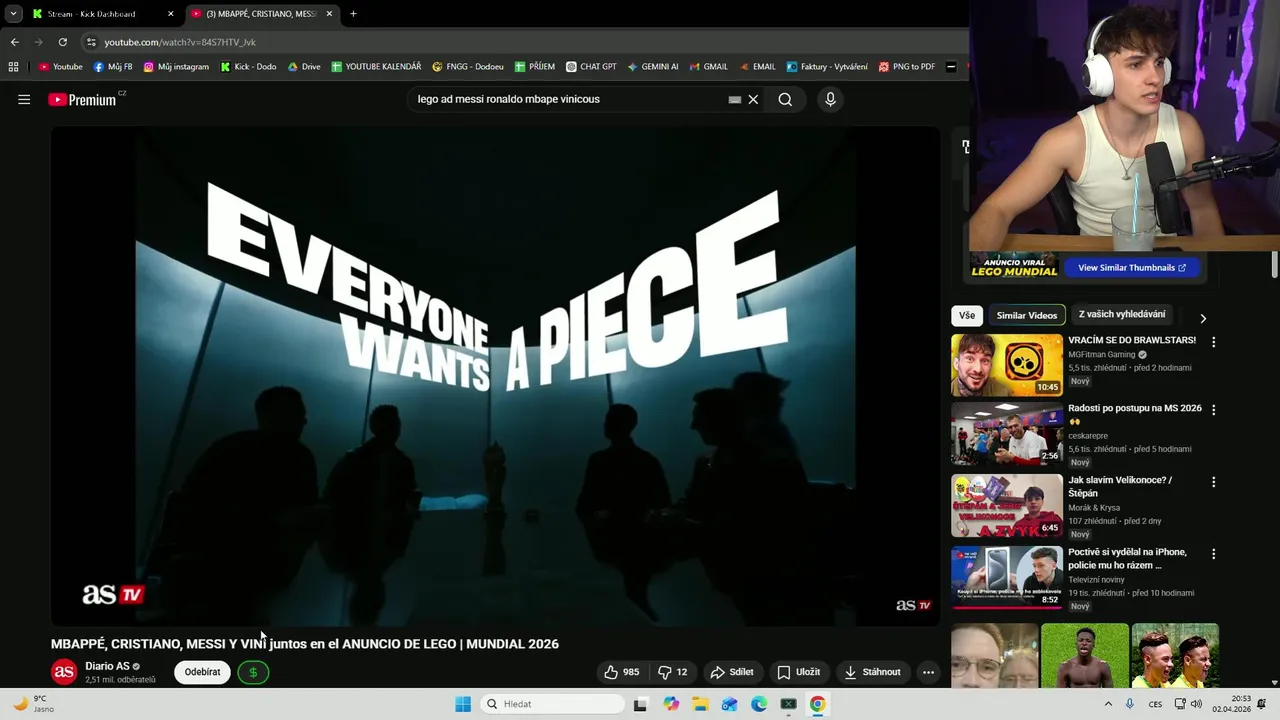The image size is (1280, 720).
Task: Close the MBAPPÉ, CRISTIANO YouTube tab
Action: (329, 14)
